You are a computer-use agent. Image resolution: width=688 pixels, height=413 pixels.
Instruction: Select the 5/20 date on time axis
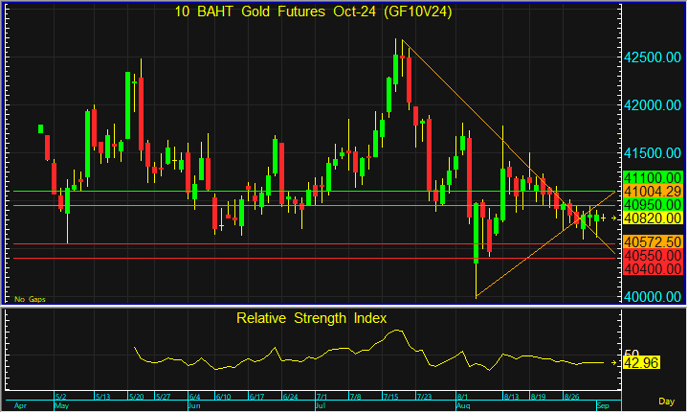pos(137,396)
